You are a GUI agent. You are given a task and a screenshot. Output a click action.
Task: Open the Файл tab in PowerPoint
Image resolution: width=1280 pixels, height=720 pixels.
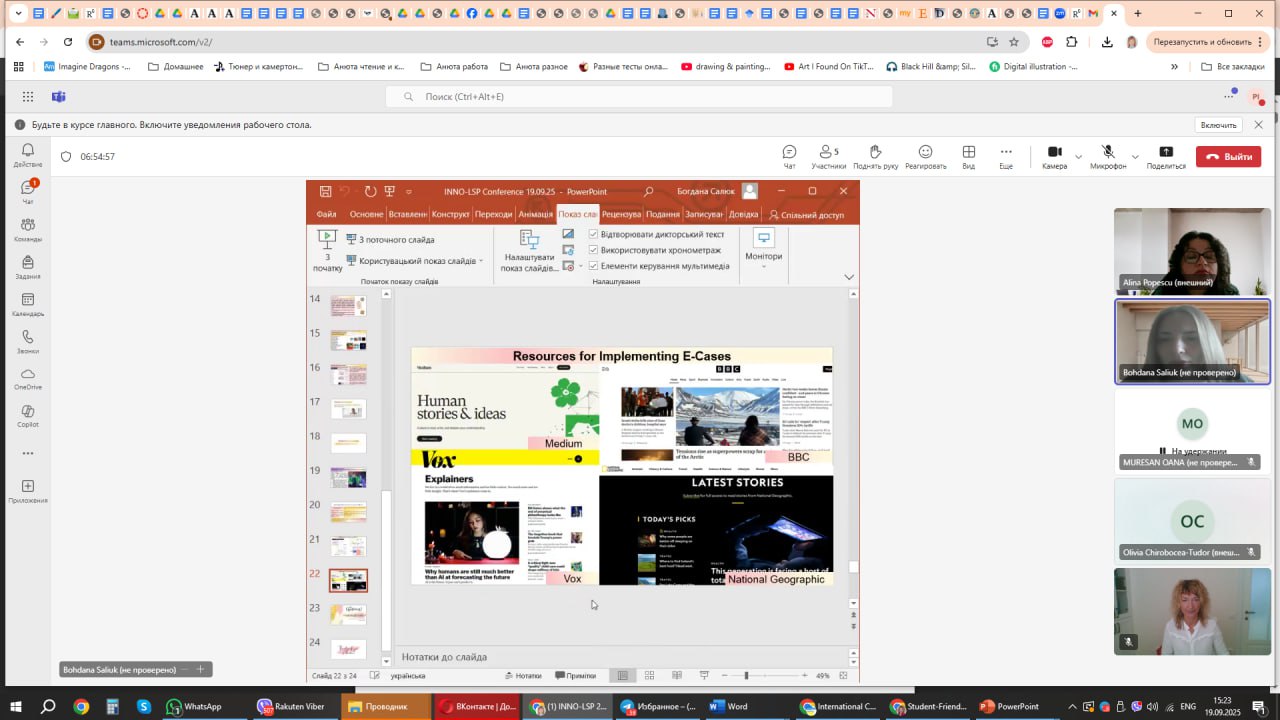(326, 214)
